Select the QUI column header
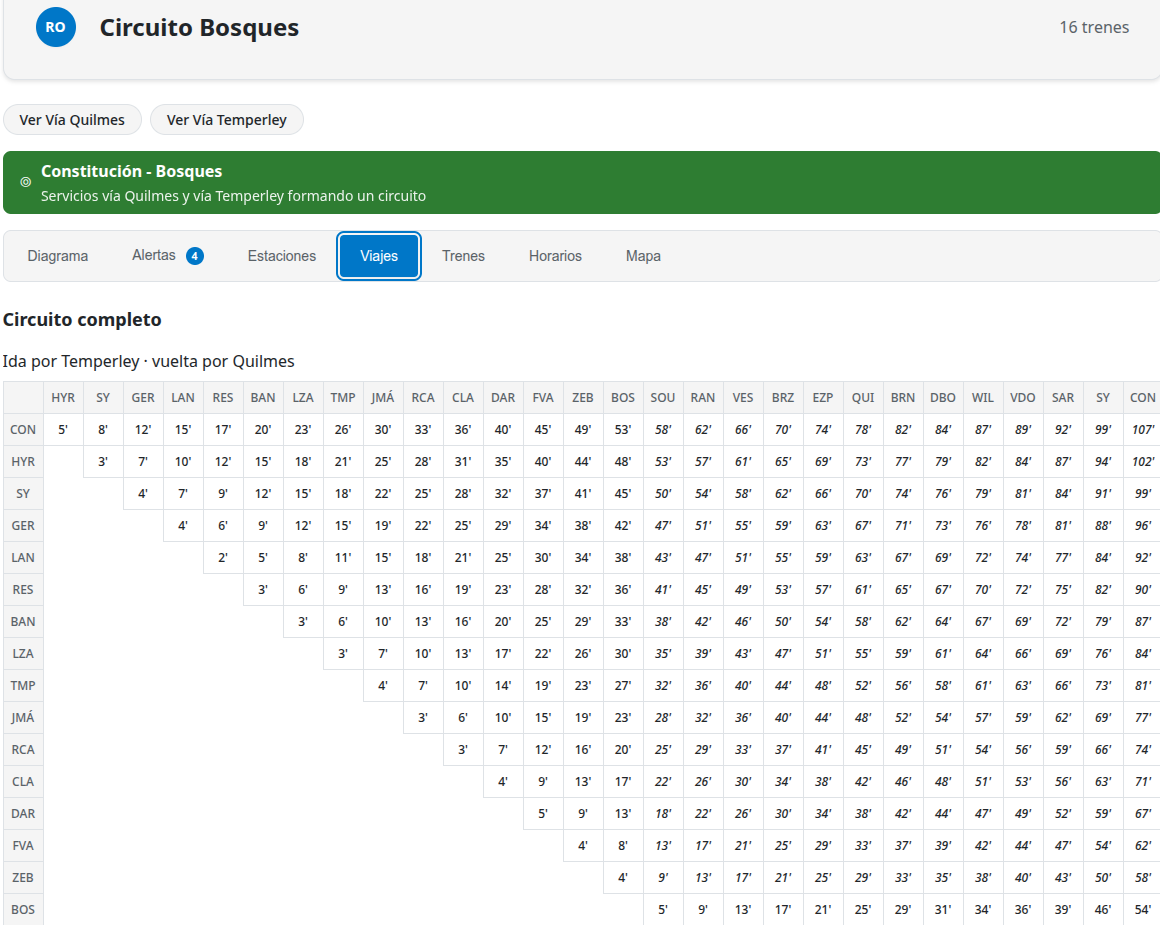Image resolution: width=1160 pixels, height=925 pixels. [863, 397]
